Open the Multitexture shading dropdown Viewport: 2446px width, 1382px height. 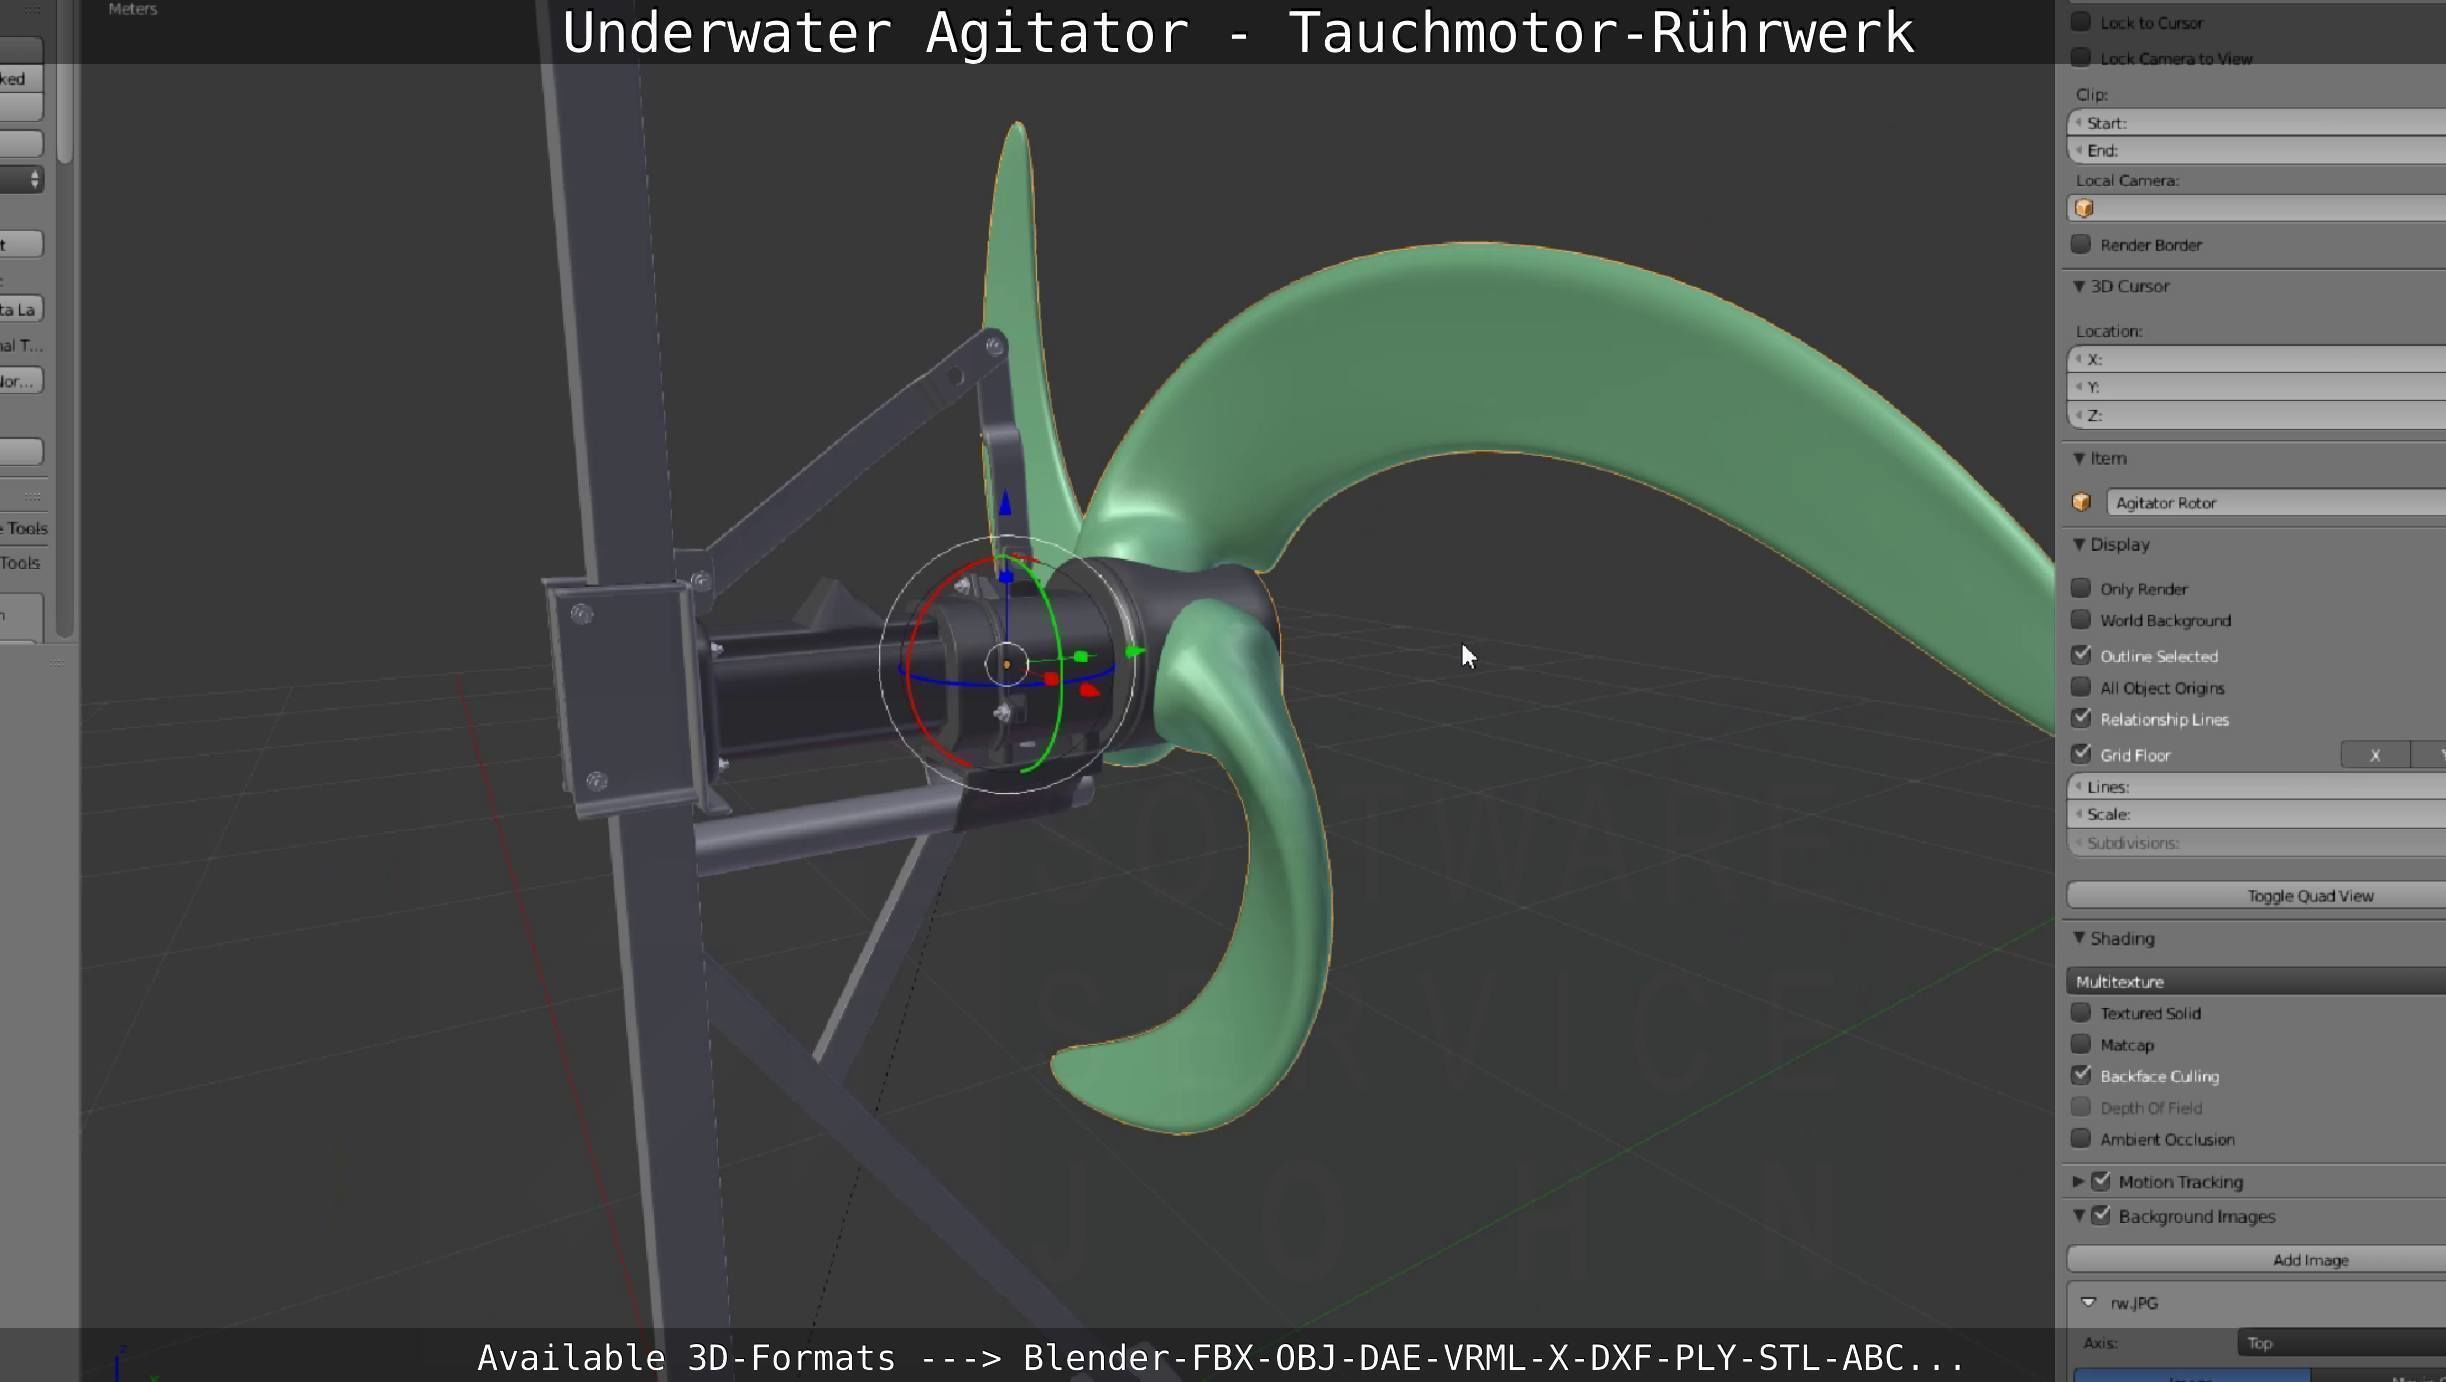(2256, 981)
